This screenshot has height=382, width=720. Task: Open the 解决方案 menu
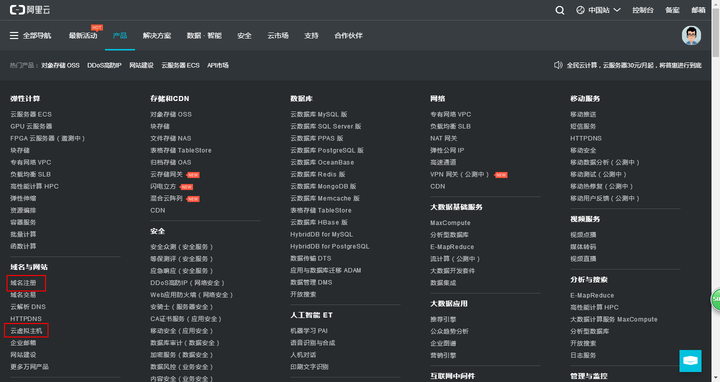click(x=157, y=35)
